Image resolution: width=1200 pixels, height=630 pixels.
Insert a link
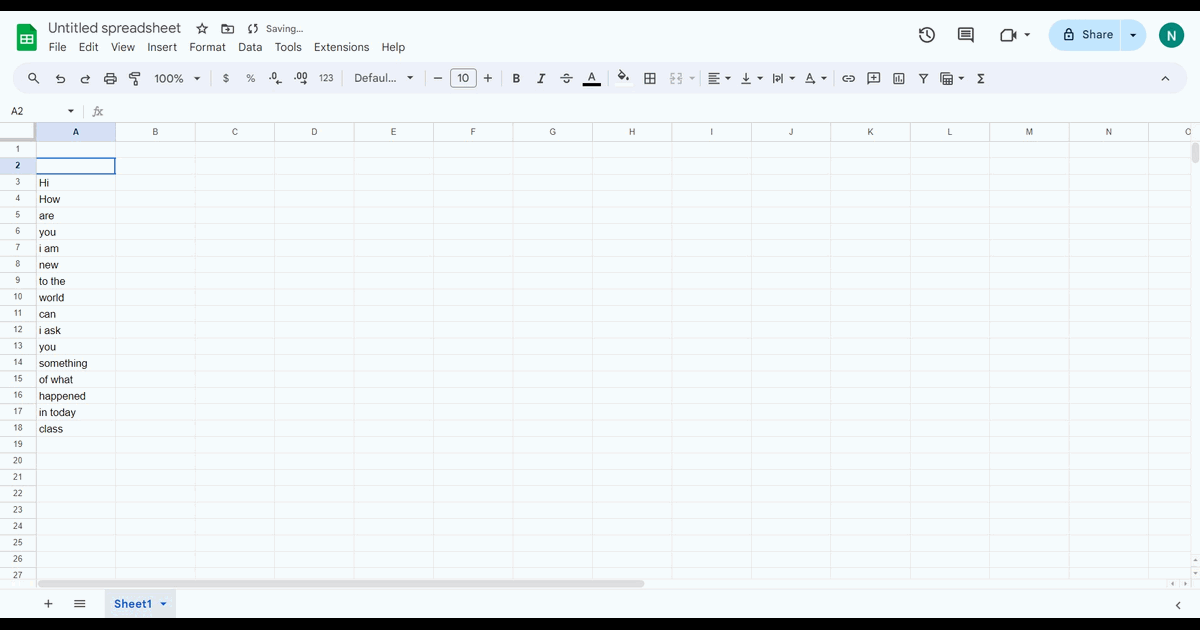pos(848,78)
